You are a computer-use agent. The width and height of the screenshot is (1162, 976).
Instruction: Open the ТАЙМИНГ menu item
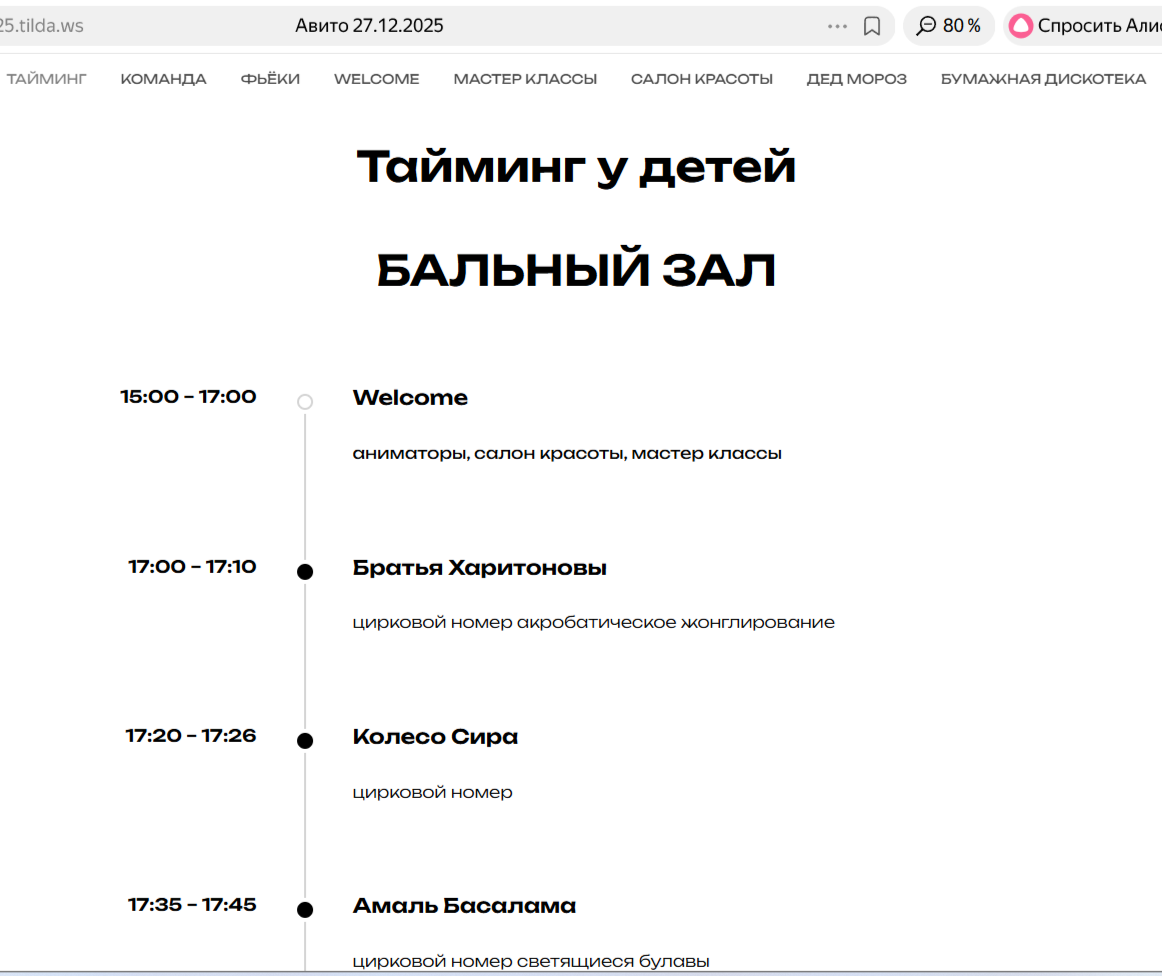[46, 79]
